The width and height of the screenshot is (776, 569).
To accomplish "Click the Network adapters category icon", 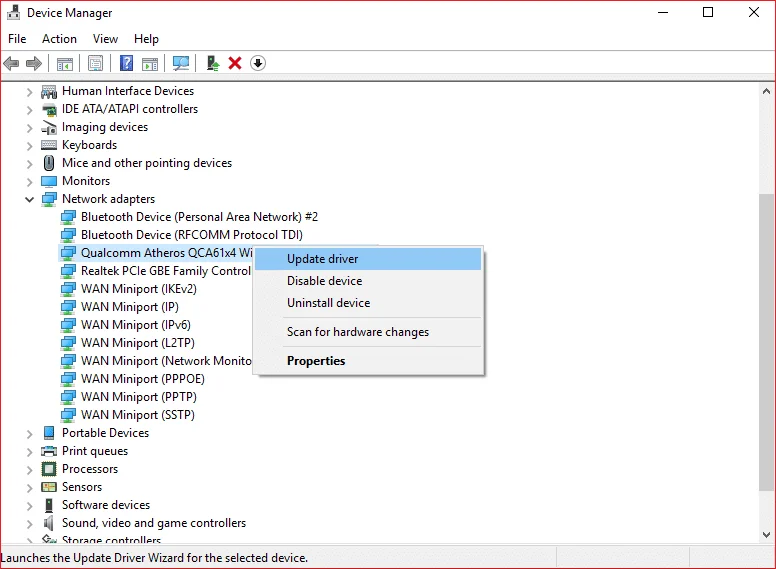I will [x=49, y=199].
